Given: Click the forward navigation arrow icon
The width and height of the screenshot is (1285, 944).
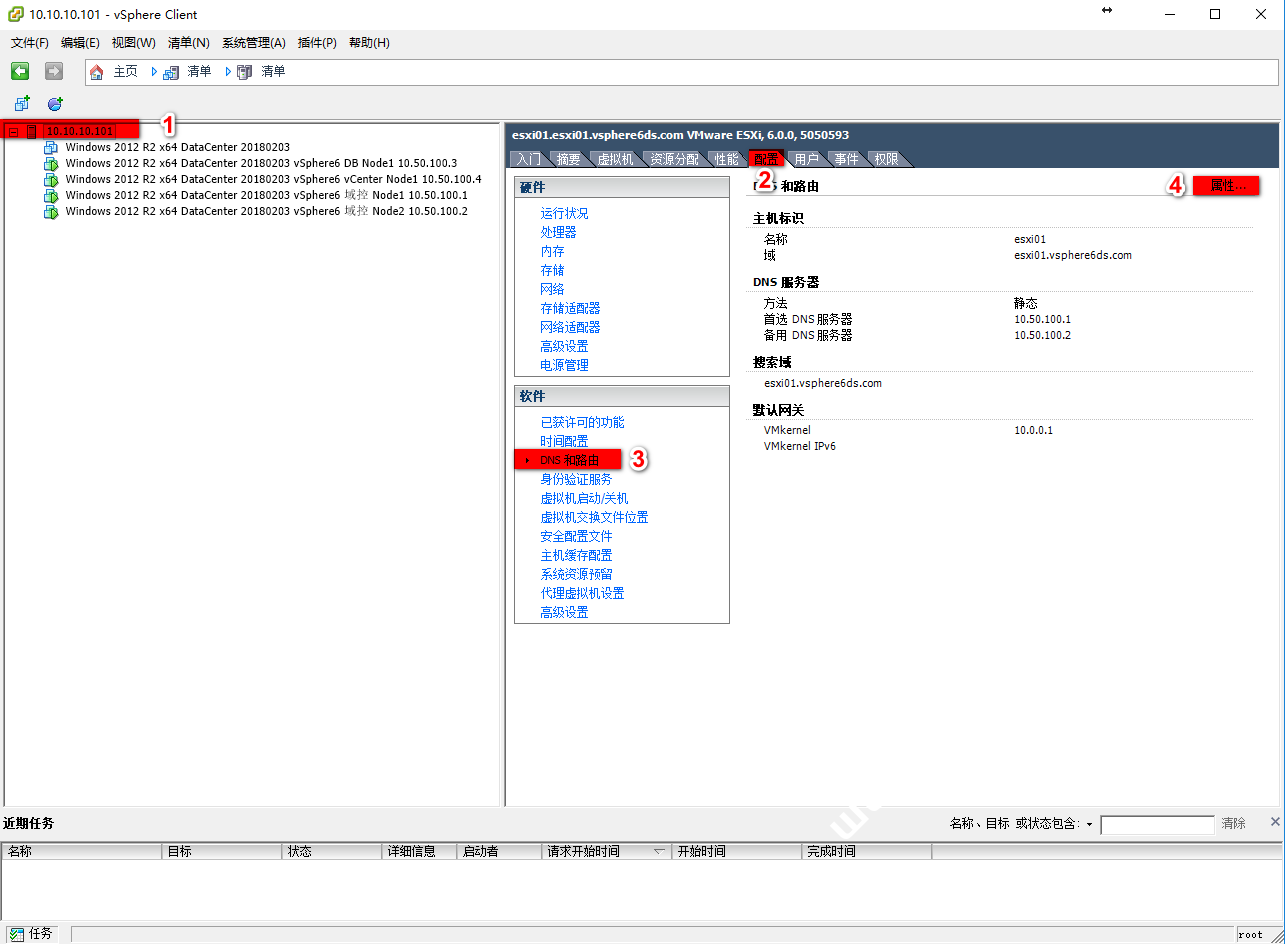Looking at the screenshot, I should pyautogui.click(x=54, y=71).
